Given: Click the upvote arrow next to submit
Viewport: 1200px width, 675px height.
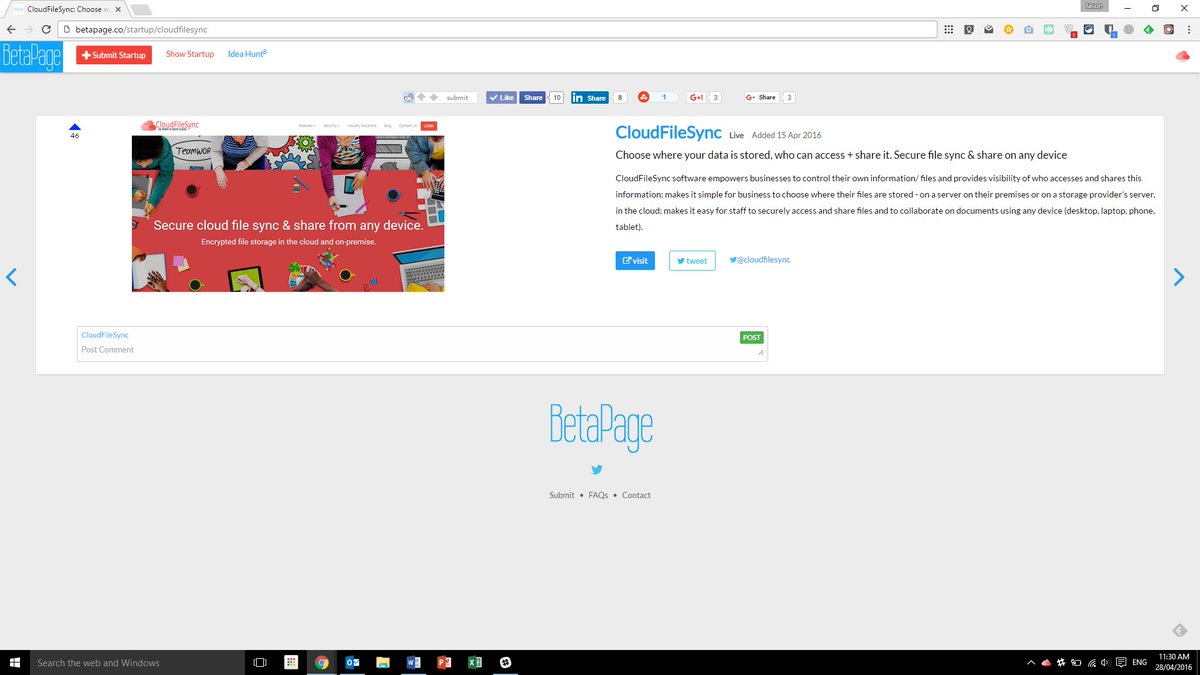Looking at the screenshot, I should click(x=420, y=97).
